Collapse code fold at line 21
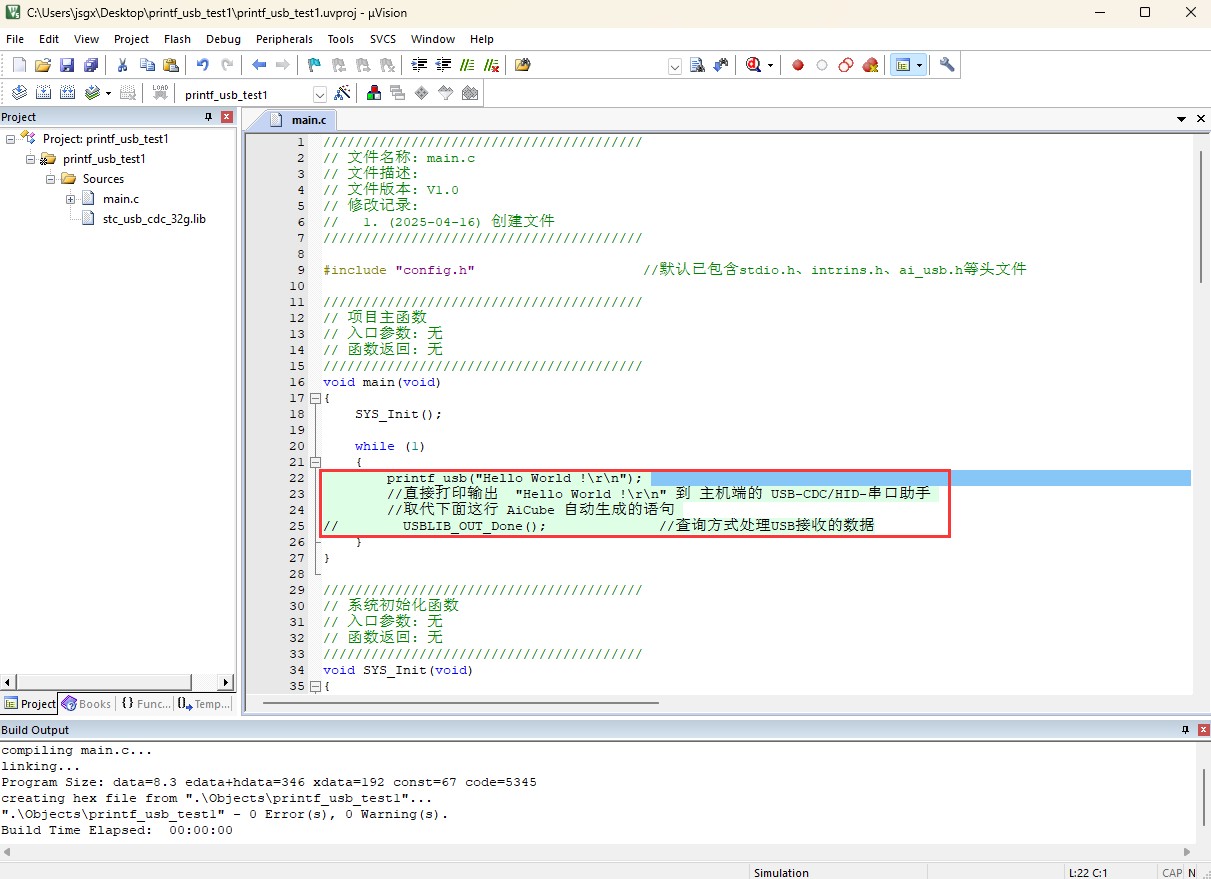 point(315,462)
